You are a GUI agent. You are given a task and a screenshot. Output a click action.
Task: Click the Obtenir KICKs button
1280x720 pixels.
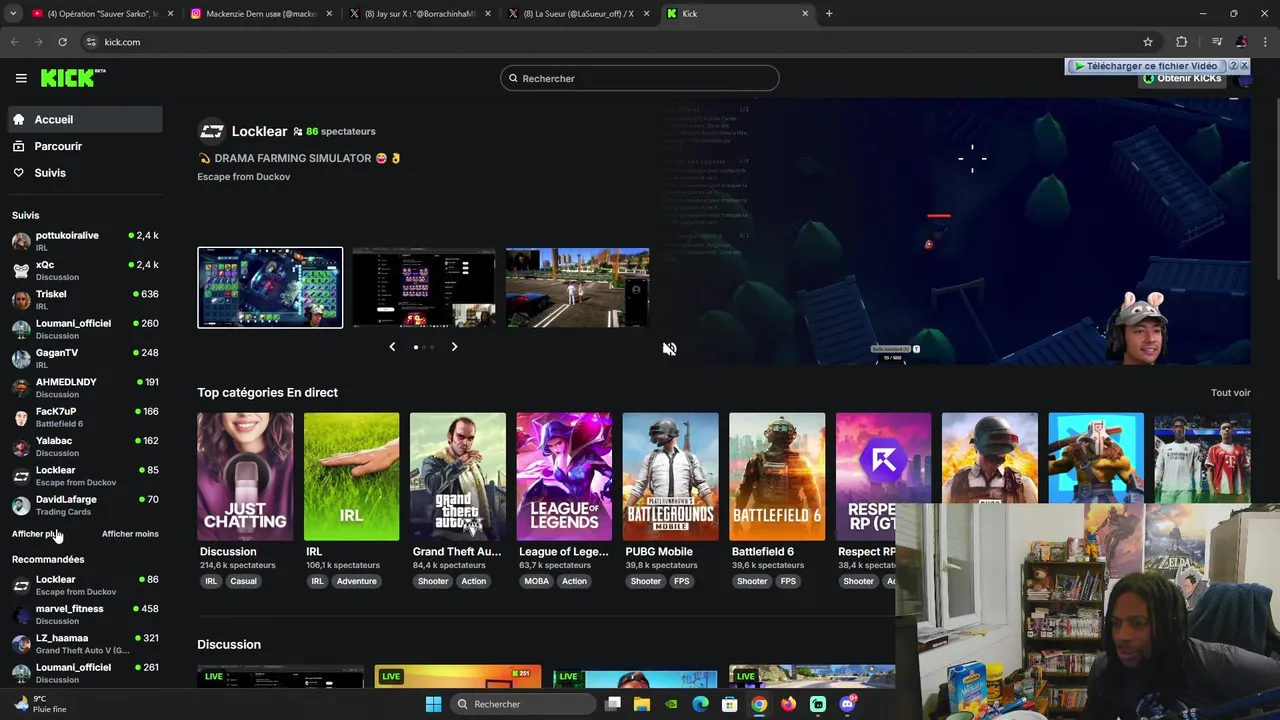point(1182,78)
